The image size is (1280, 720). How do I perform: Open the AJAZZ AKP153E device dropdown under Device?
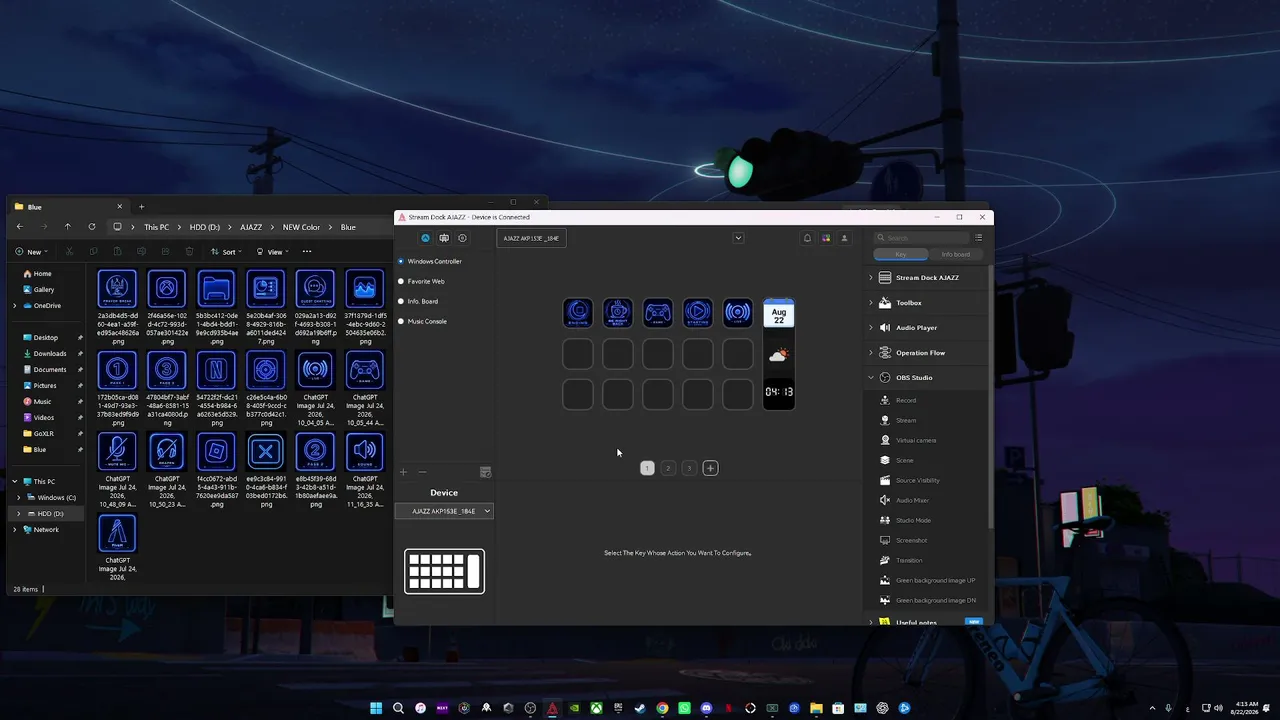(444, 511)
